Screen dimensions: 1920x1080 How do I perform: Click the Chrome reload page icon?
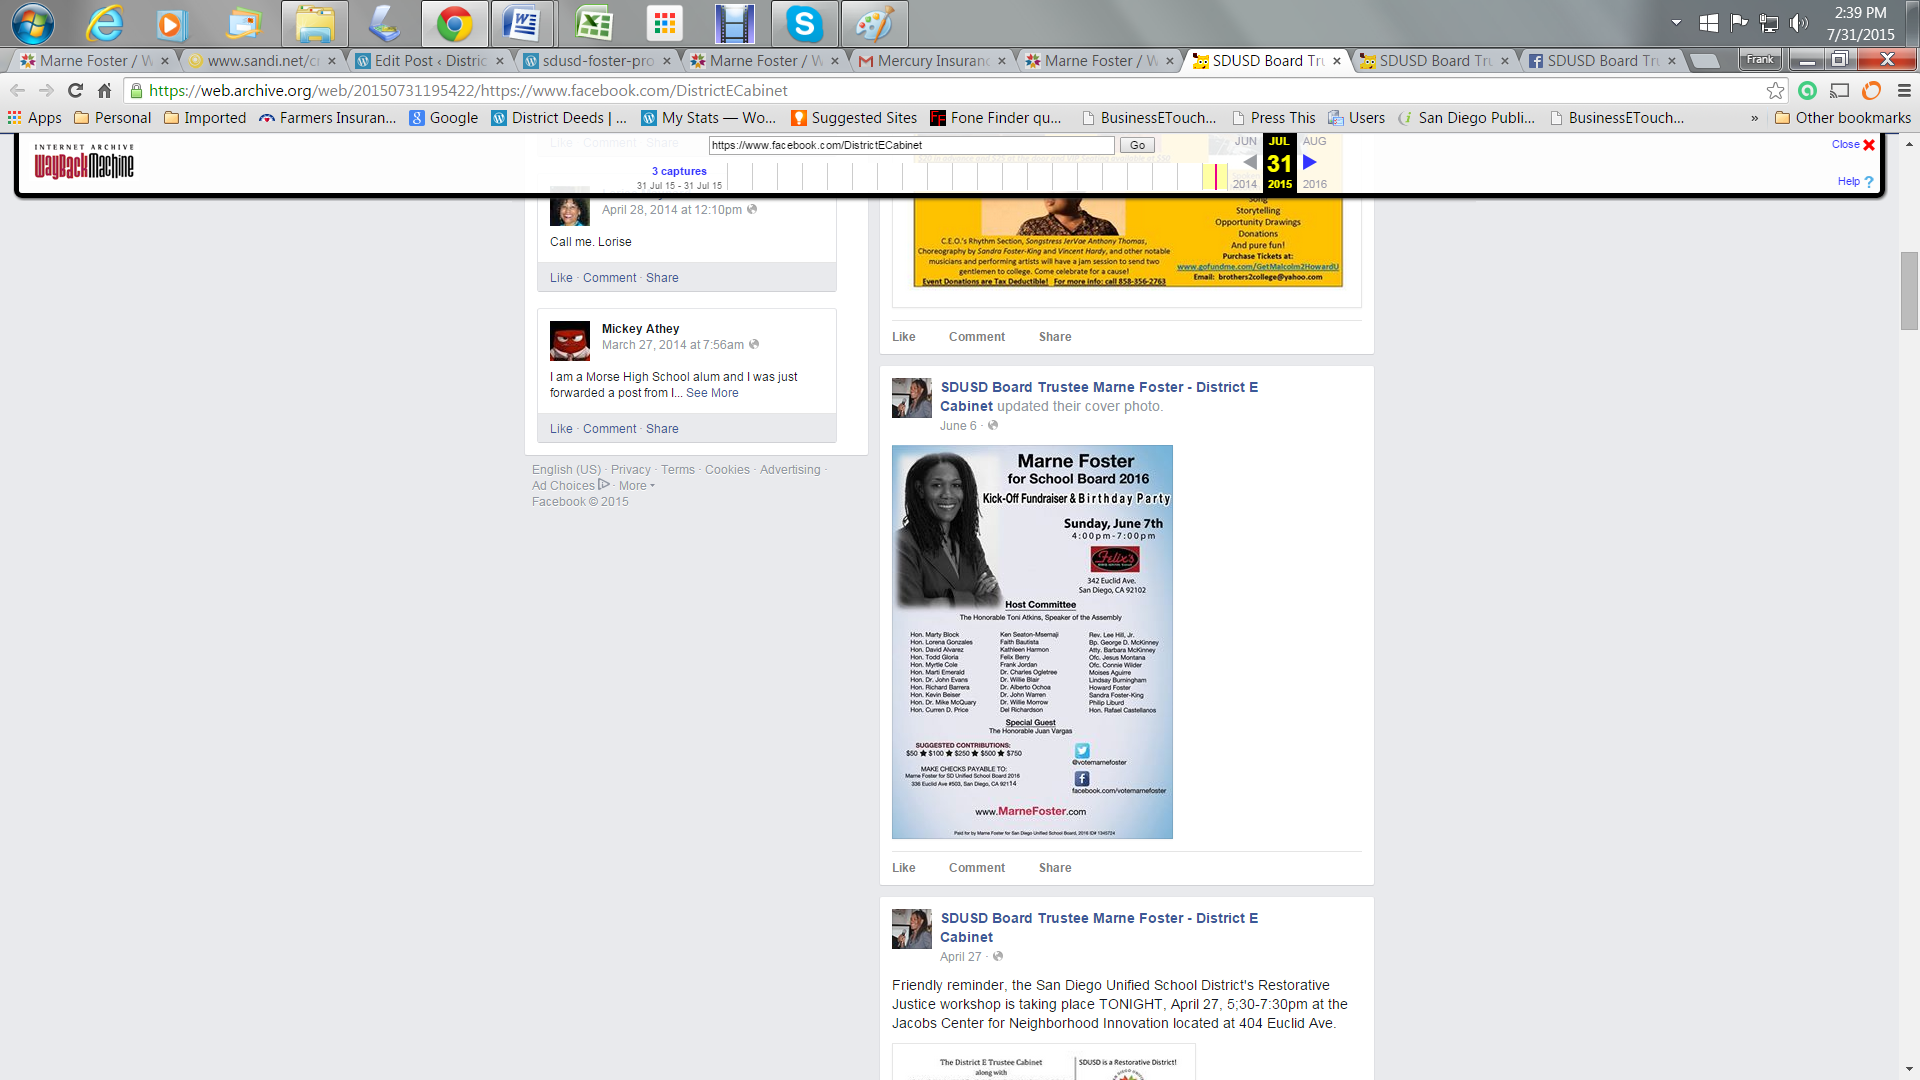click(75, 91)
